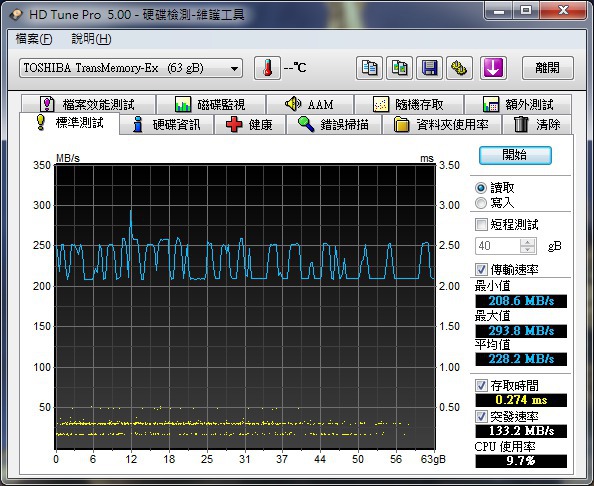Click the copy screenshot to clipboard icon

pos(399,68)
